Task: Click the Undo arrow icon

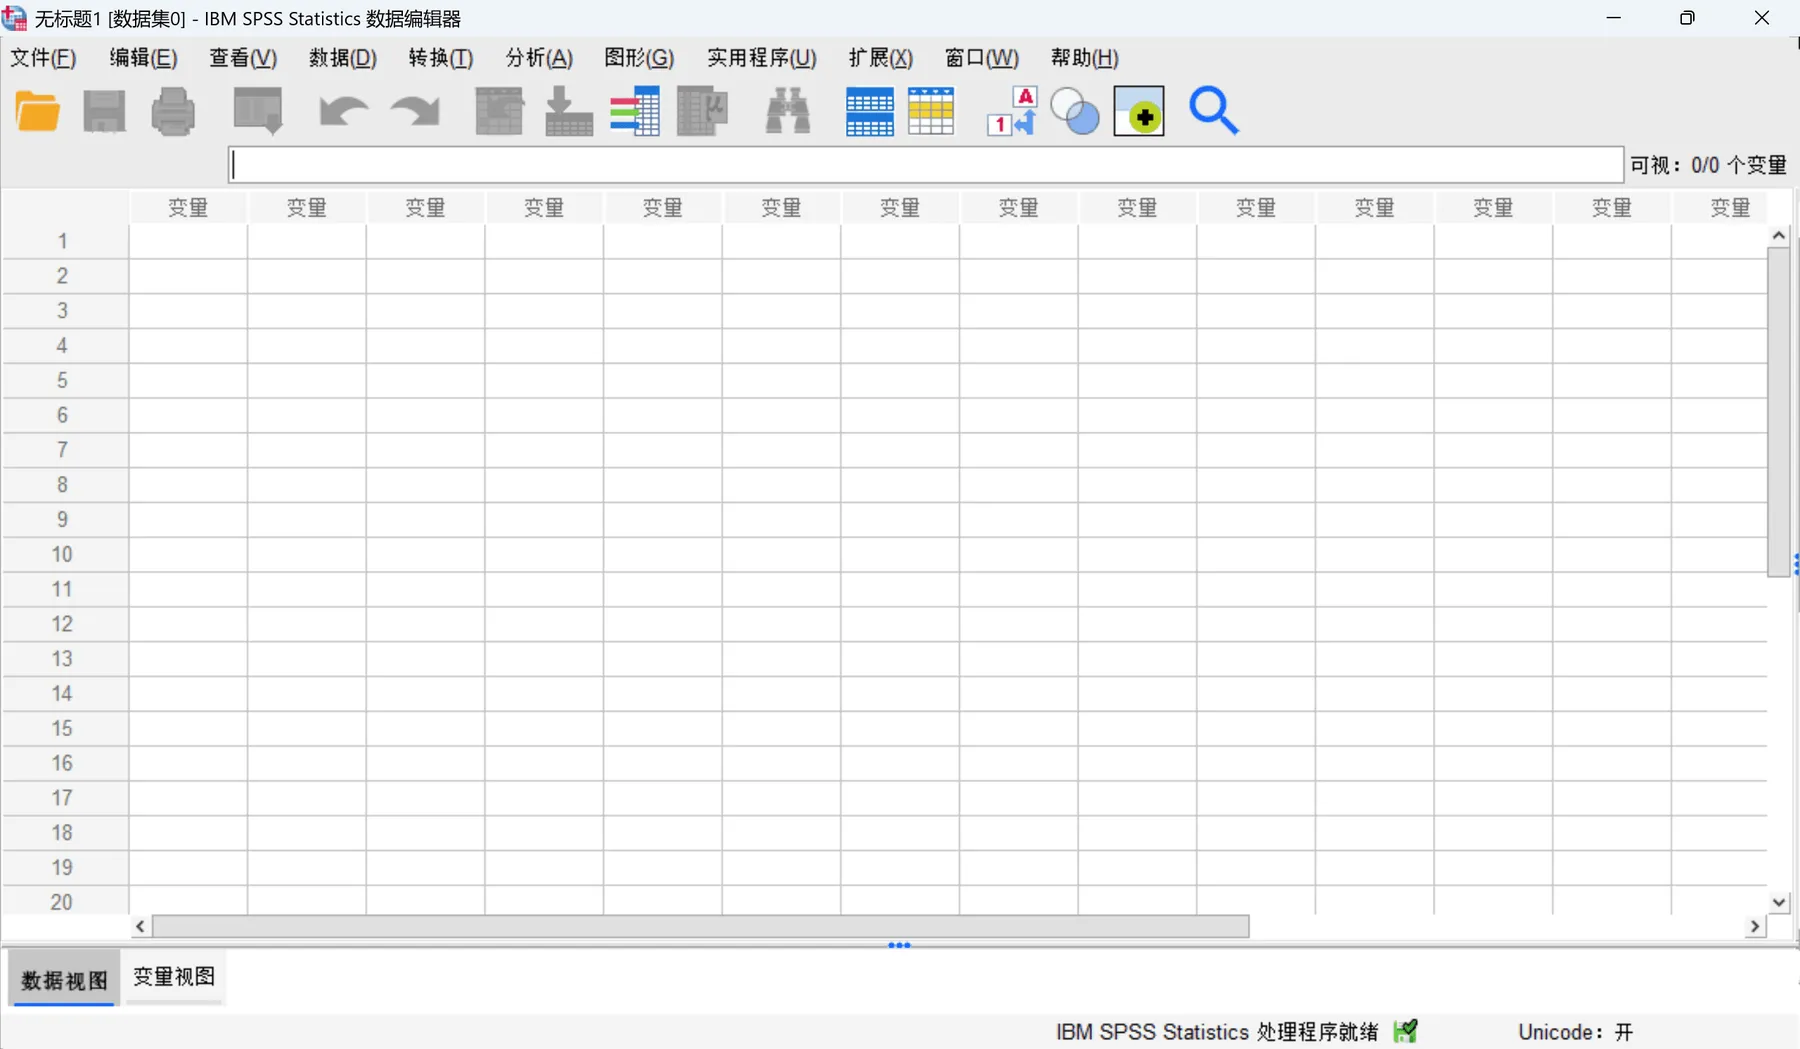Action: click(343, 111)
